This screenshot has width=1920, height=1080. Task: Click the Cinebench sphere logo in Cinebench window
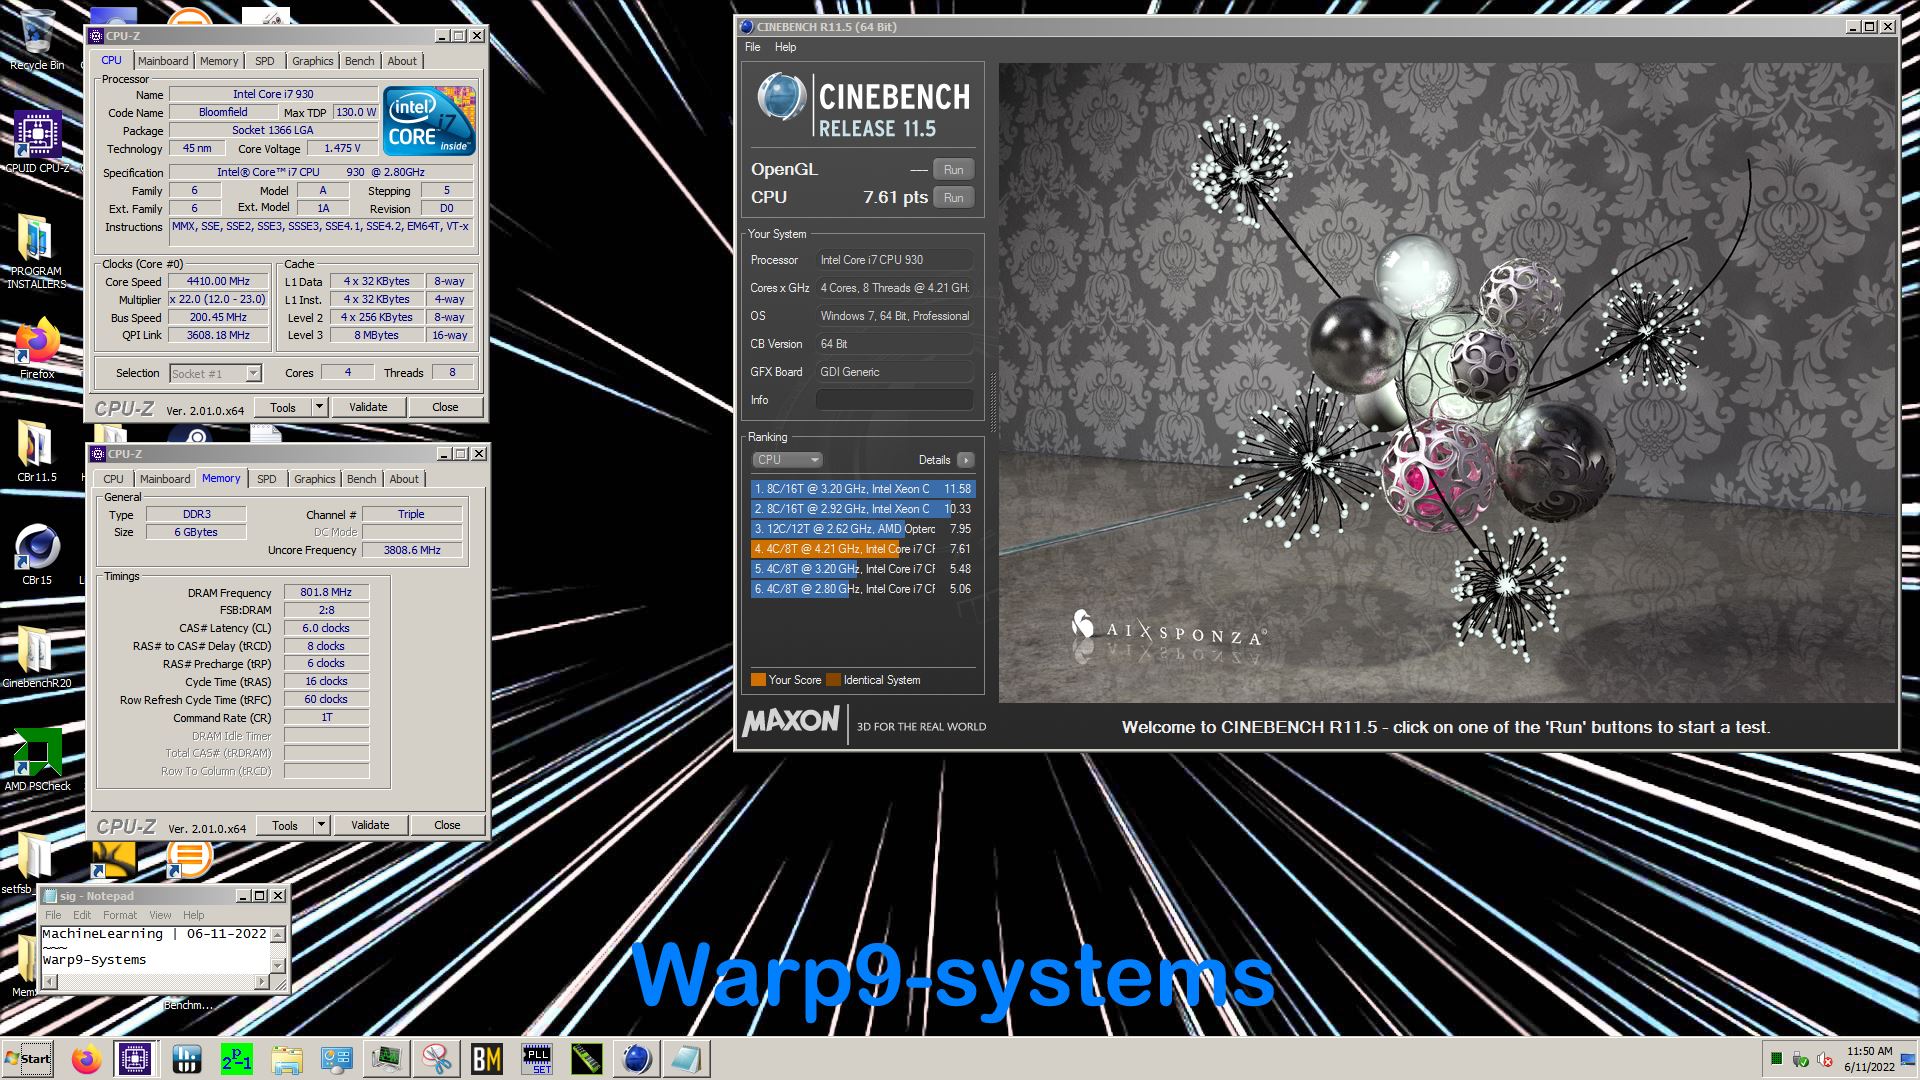[781, 98]
